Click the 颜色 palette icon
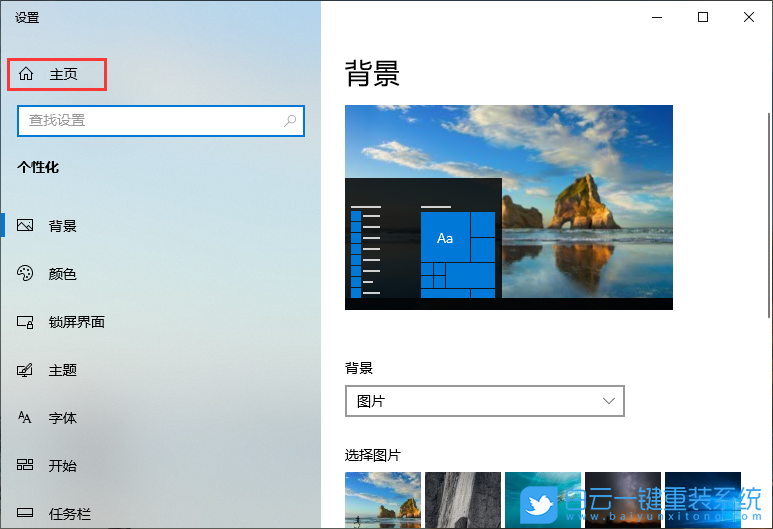 [x=25, y=273]
